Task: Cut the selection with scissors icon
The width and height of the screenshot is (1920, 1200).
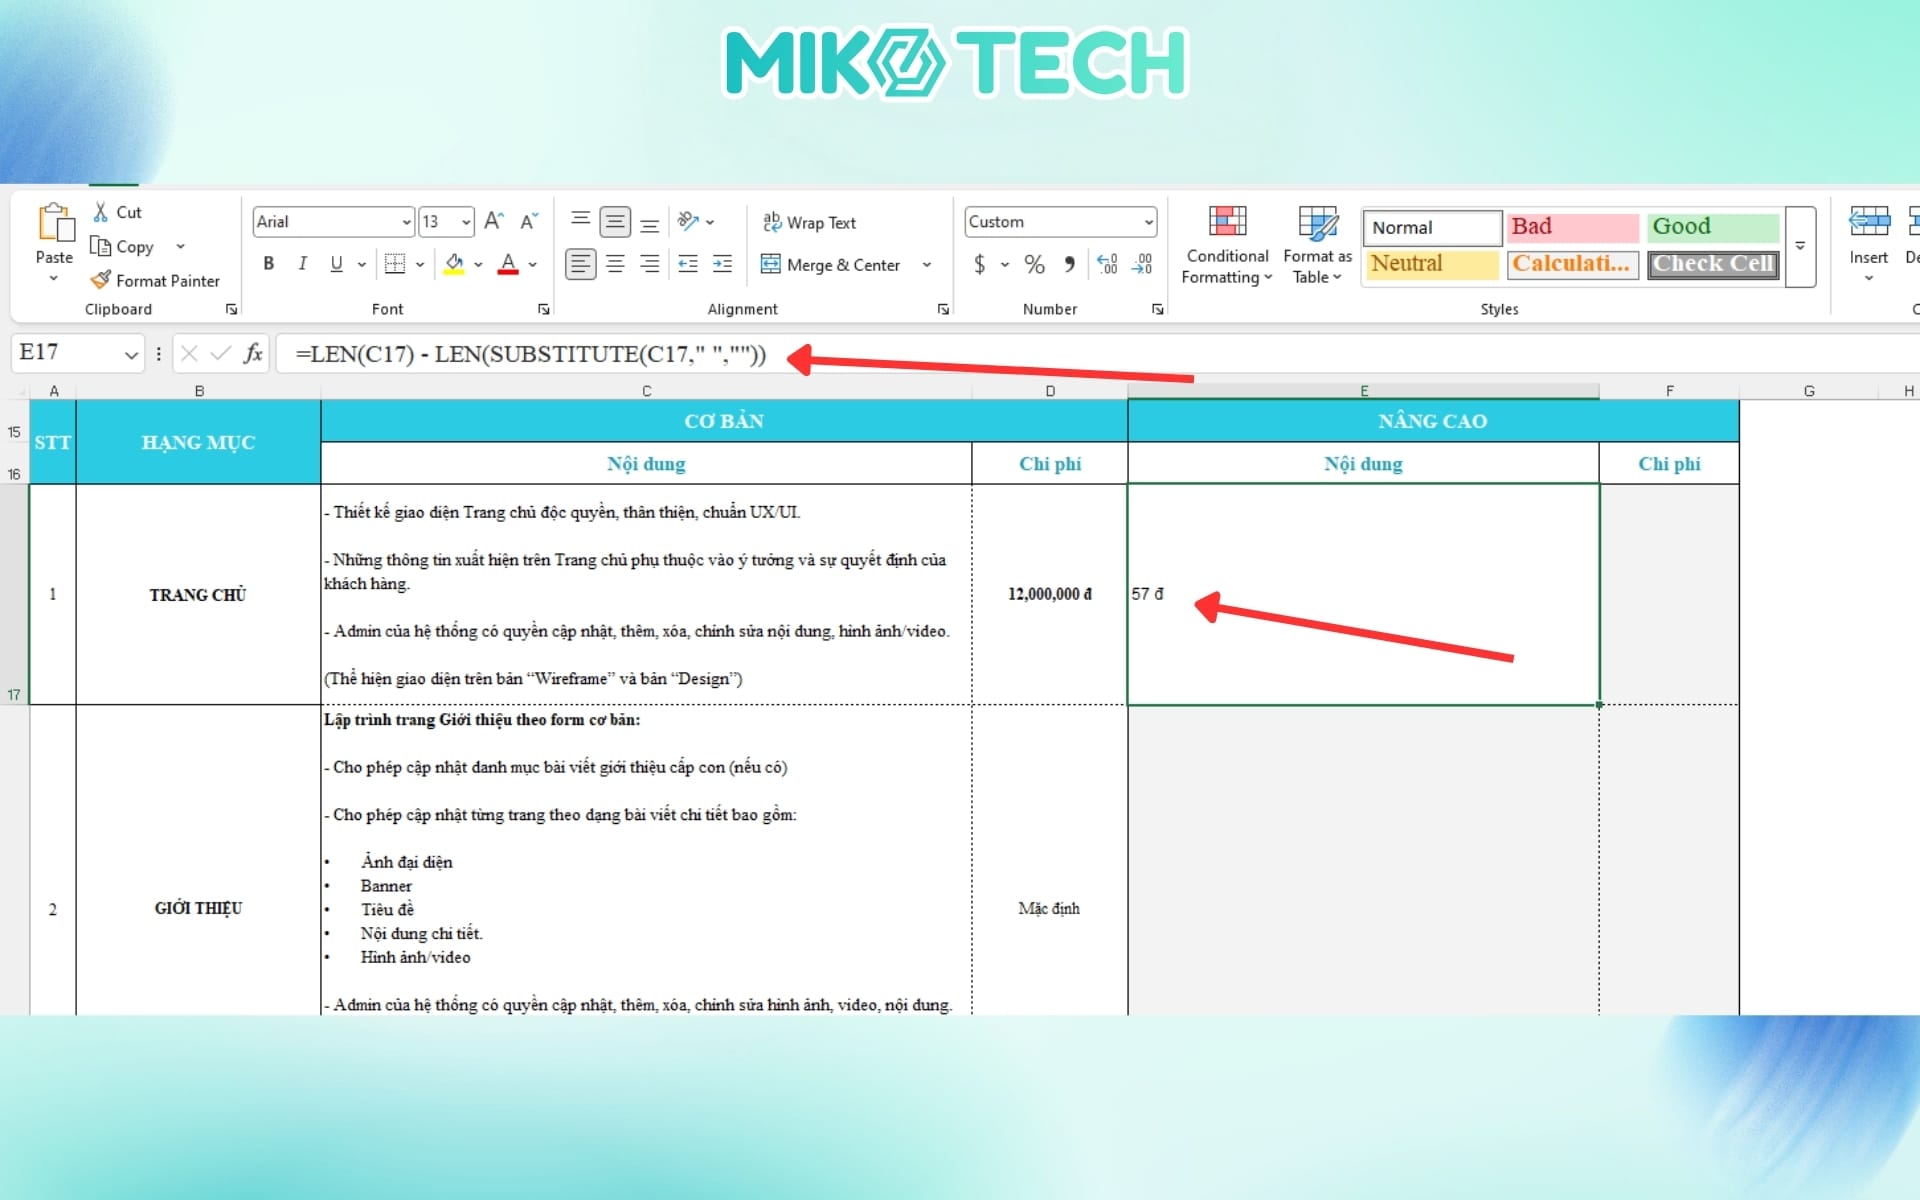Action: (101, 212)
